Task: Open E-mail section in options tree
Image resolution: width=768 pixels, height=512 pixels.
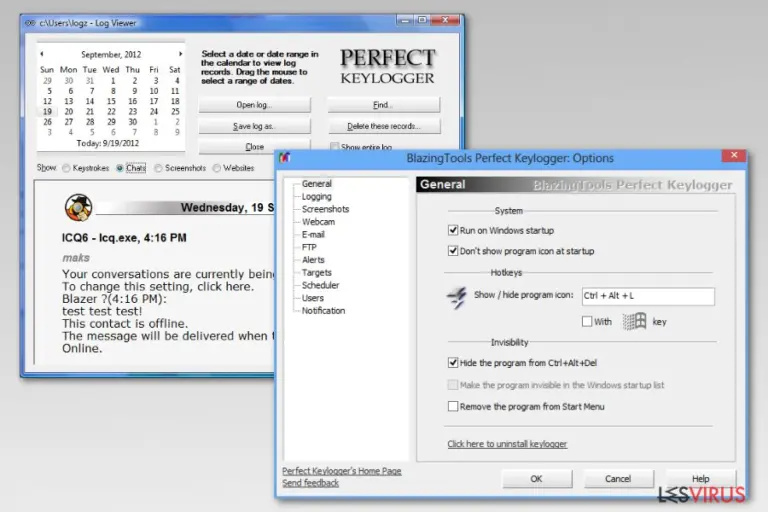Action: click(313, 235)
